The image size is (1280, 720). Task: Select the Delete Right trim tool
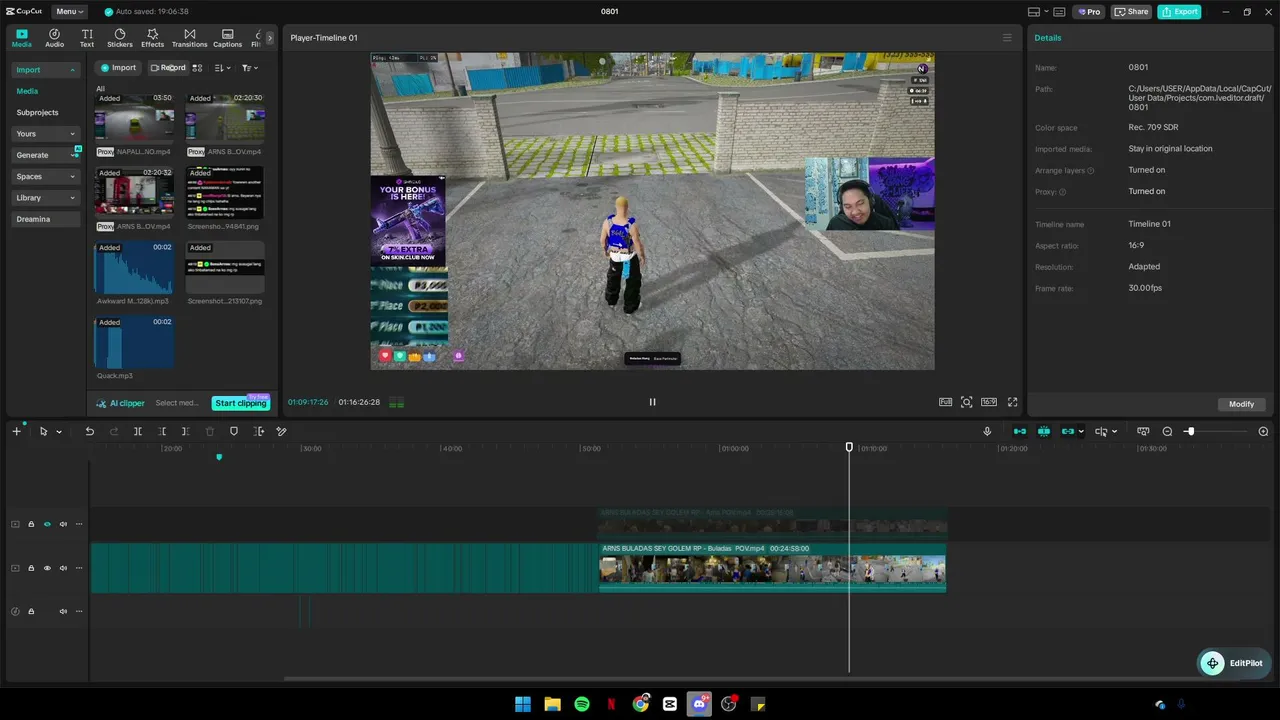click(x=186, y=431)
